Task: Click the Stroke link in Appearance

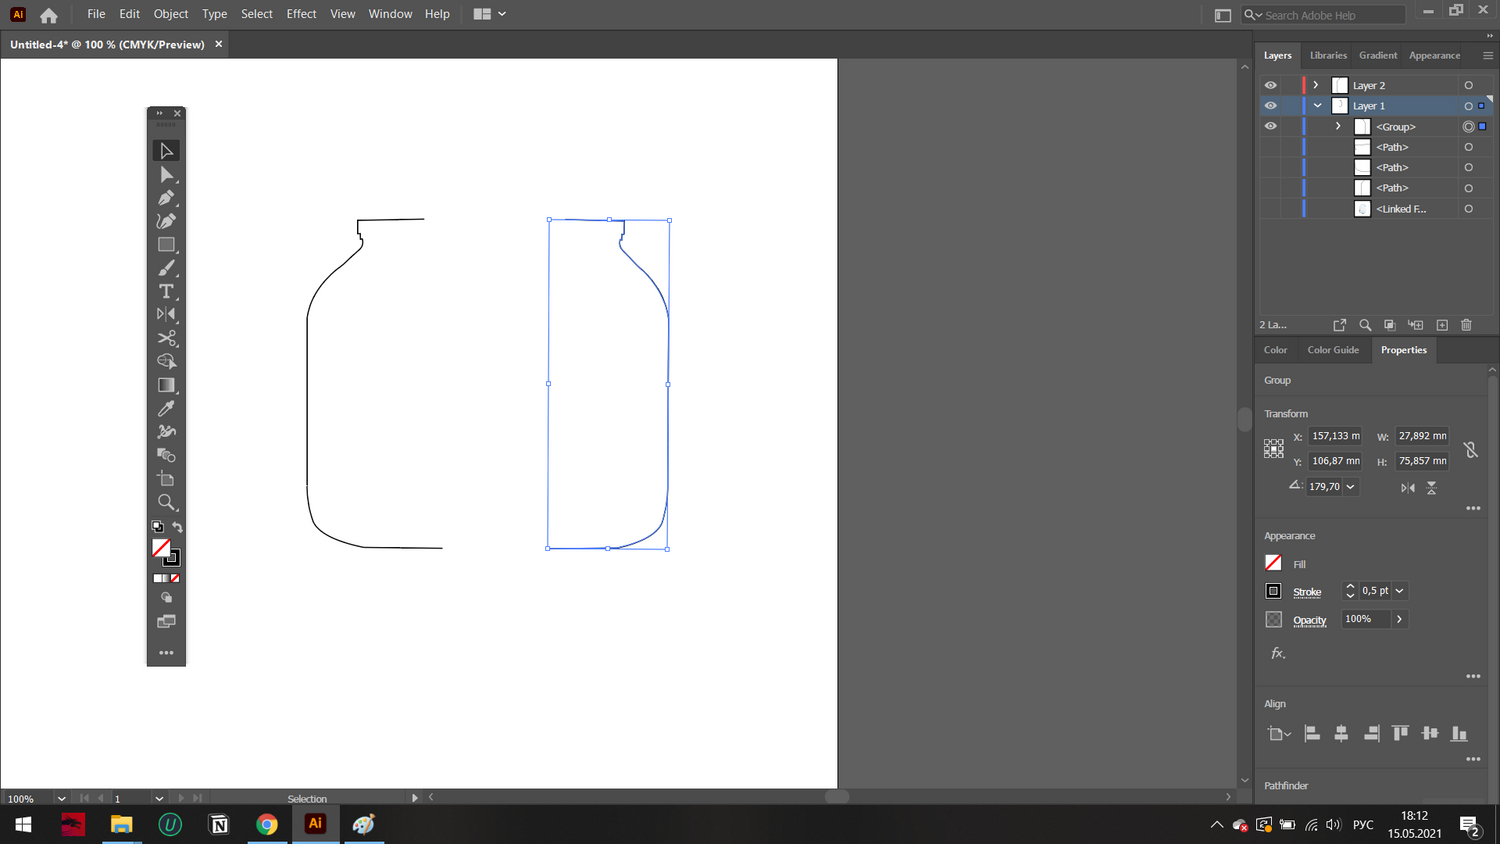Action: coord(1306,592)
